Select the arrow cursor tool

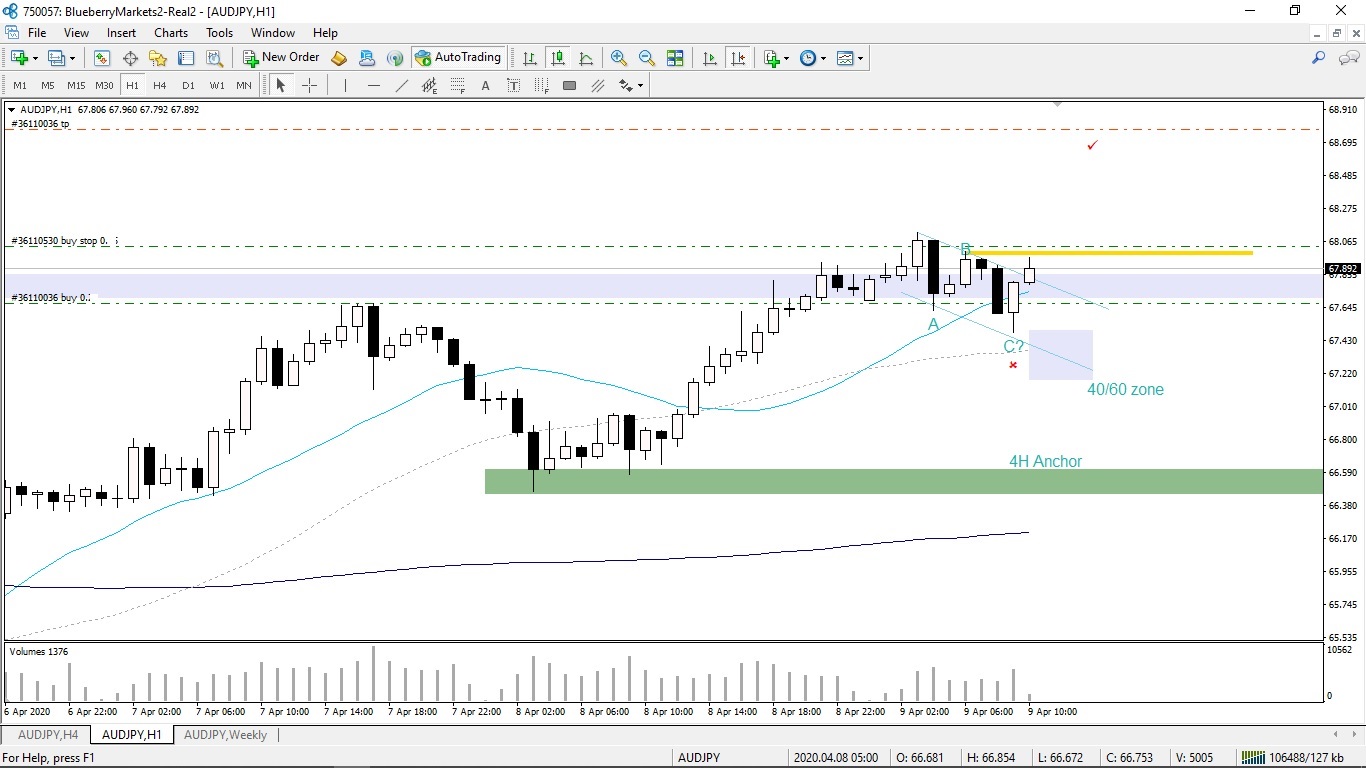pos(281,86)
